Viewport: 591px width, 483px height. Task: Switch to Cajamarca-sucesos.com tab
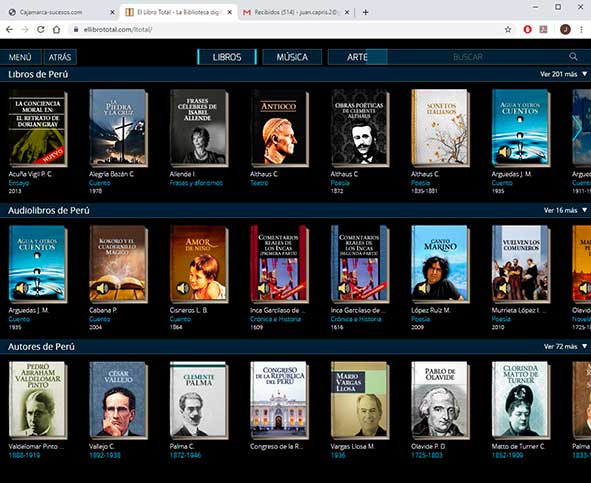60,12
